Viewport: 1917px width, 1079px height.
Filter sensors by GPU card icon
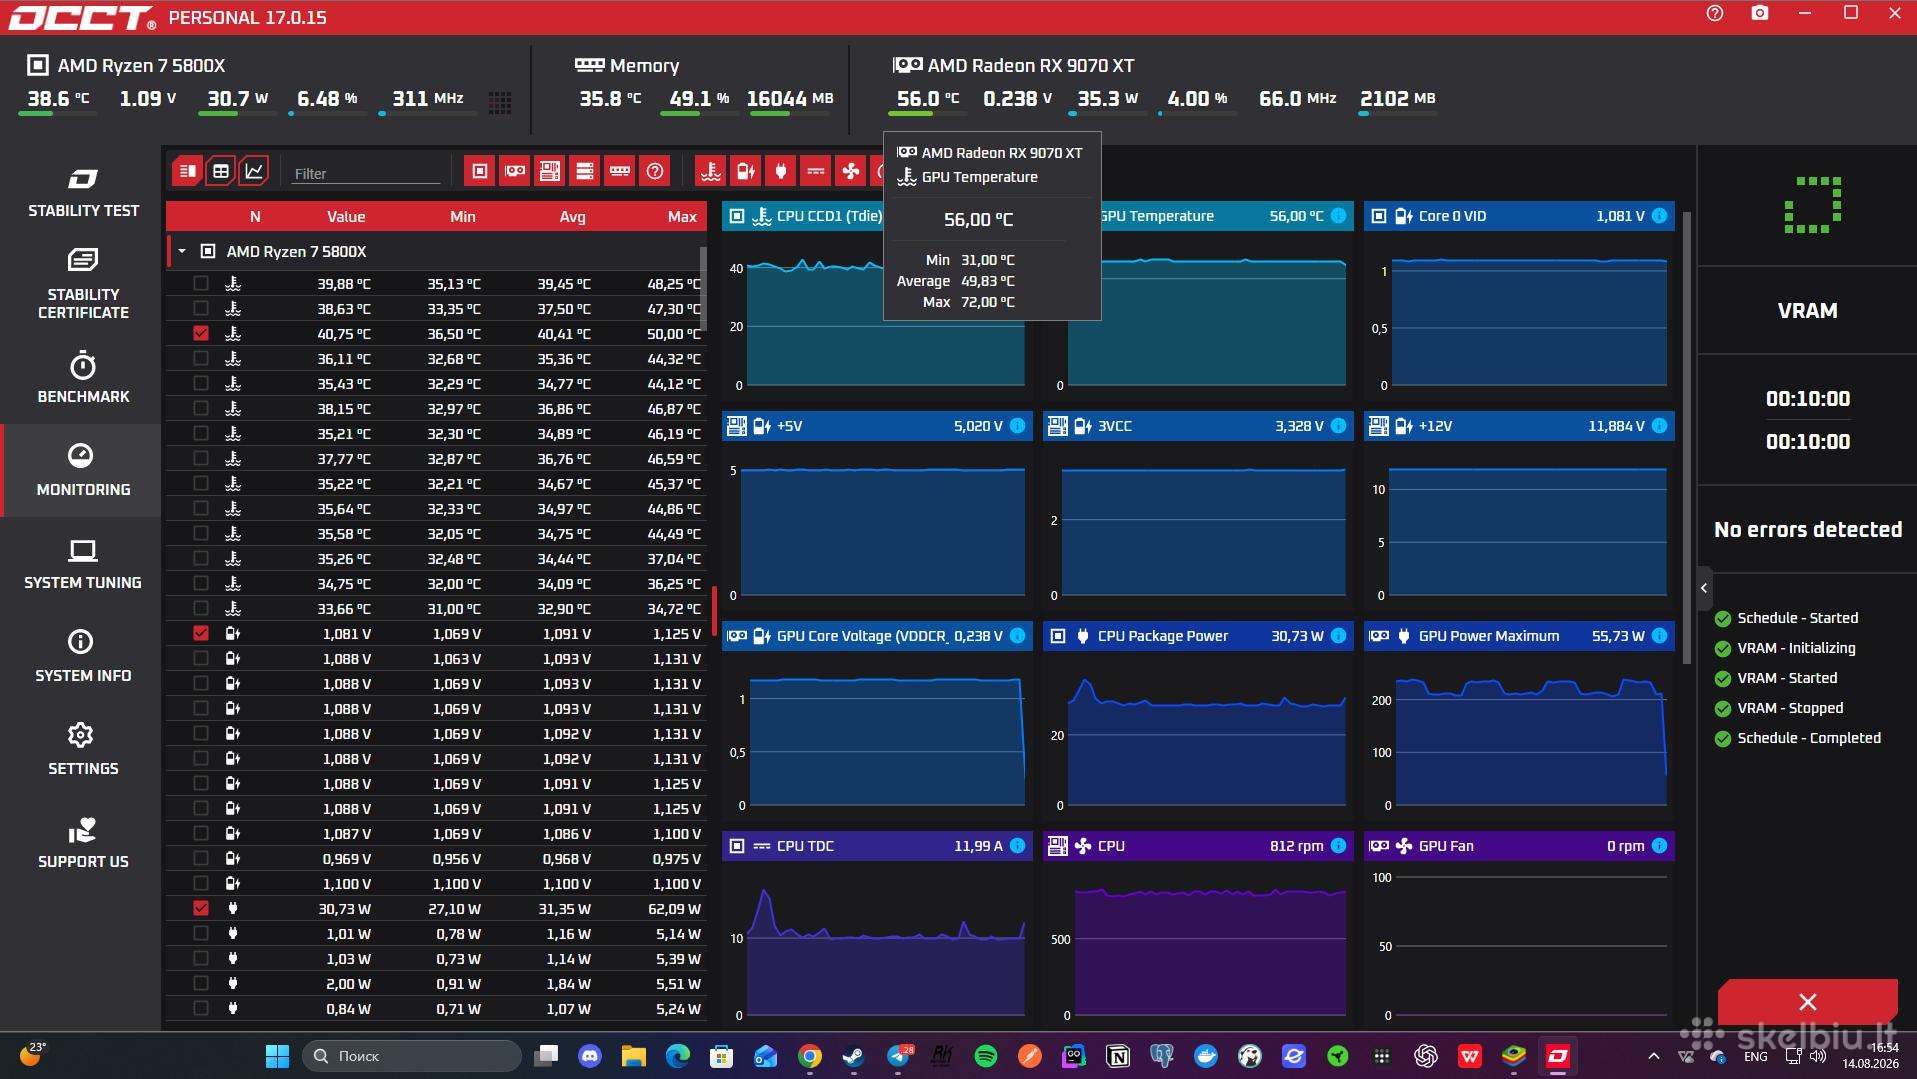[515, 171]
